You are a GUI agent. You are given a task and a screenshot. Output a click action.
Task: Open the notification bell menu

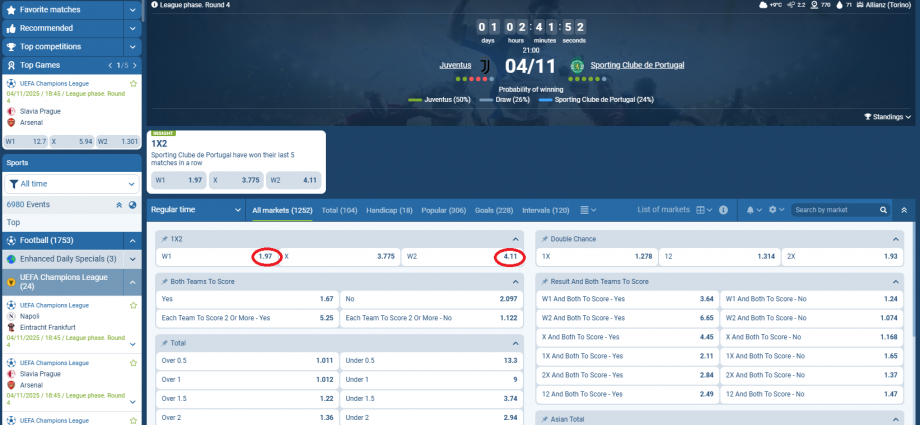click(x=750, y=210)
